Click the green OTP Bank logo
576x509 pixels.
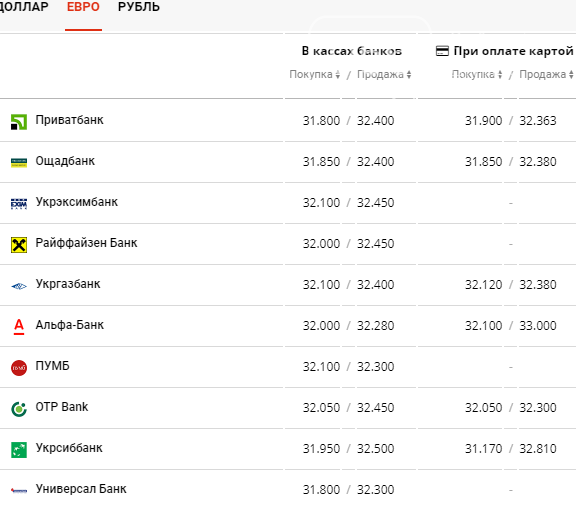[19, 409]
